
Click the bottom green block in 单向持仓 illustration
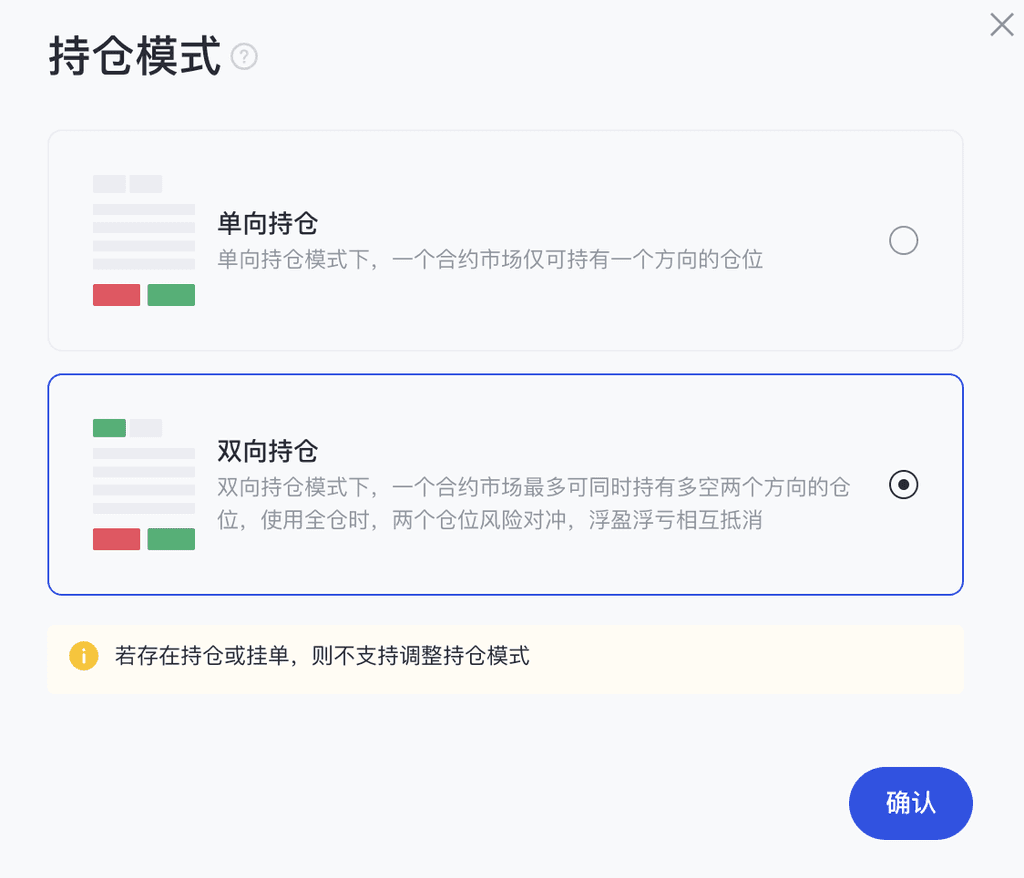coord(171,295)
